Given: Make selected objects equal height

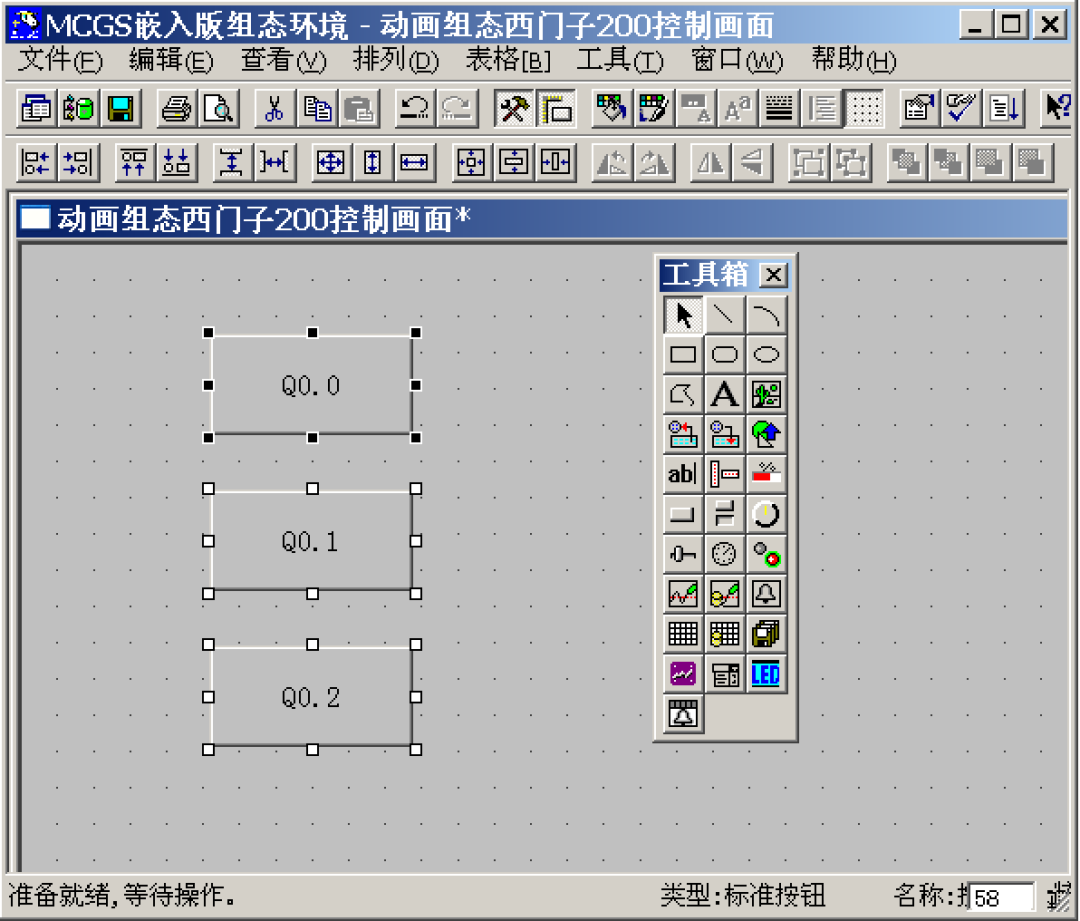Looking at the screenshot, I should (x=373, y=163).
